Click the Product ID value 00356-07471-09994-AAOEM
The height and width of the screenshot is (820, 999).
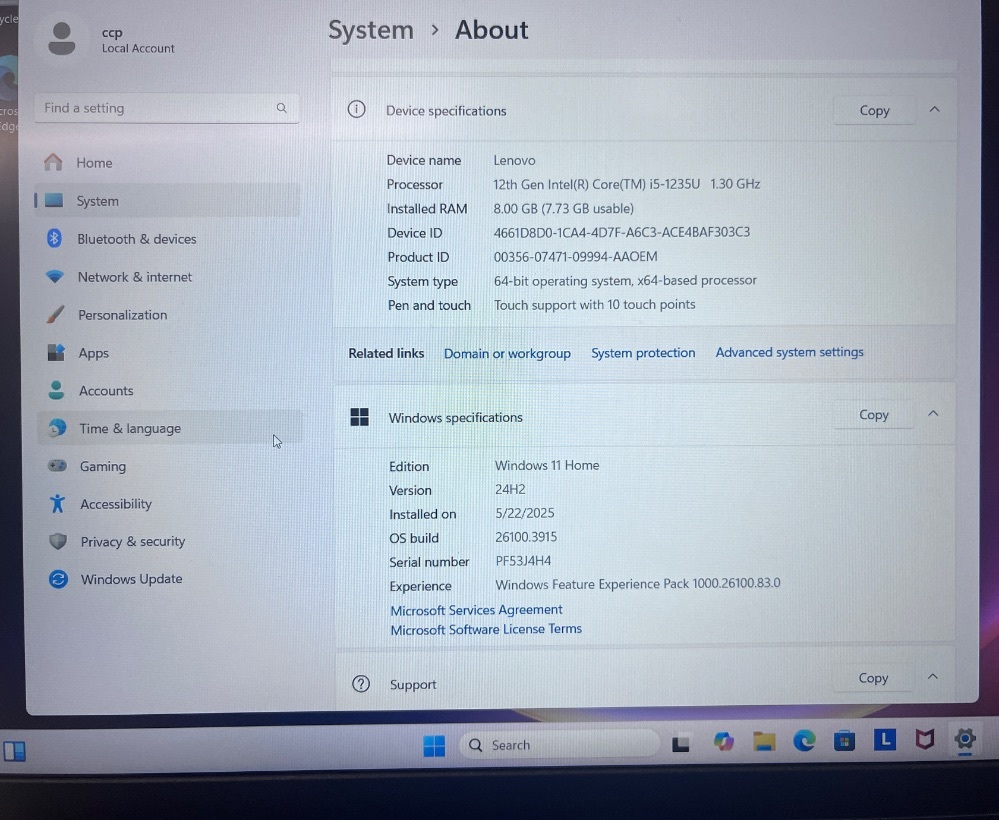pyautogui.click(x=575, y=257)
